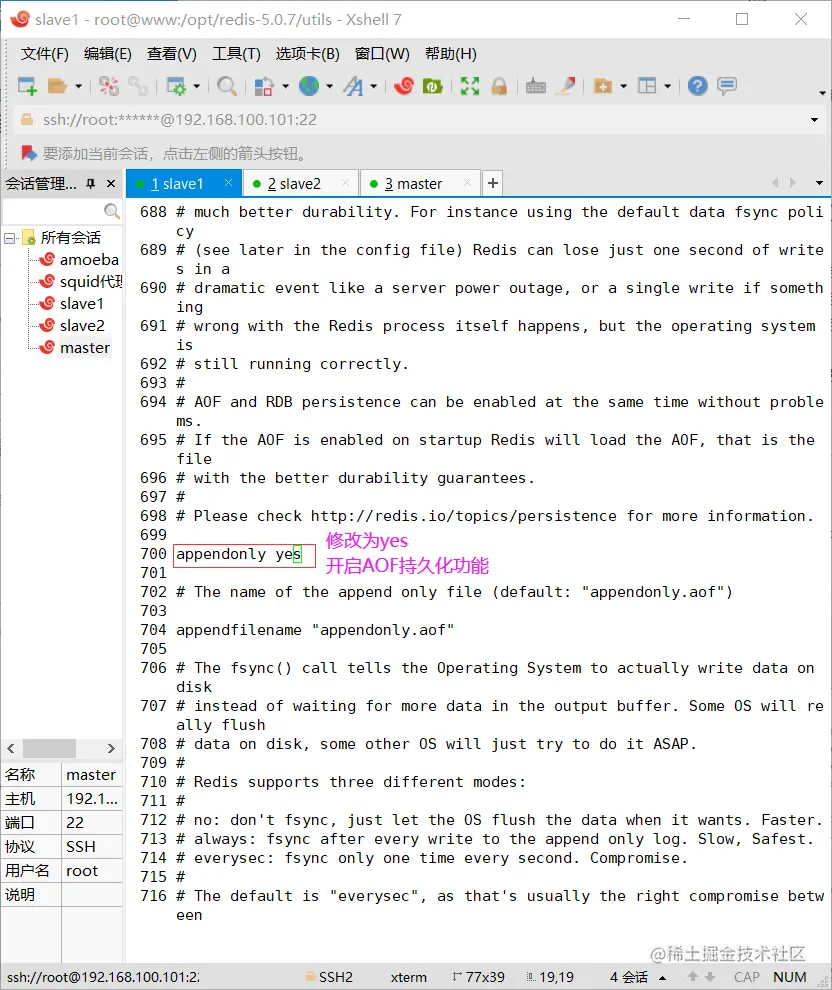Click the session manager search field
Viewport: 832px width, 990px height.
tap(61, 211)
